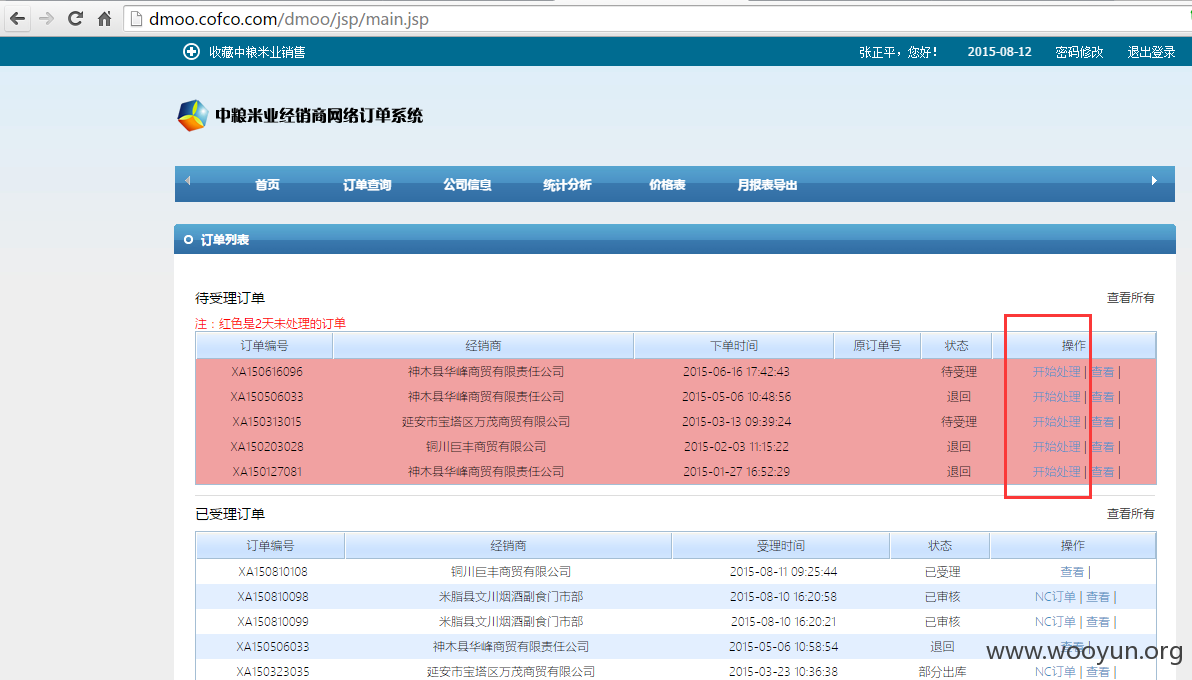1192x680 pixels.
Task: Click NC订单 for order XA150810098
Action: (x=1055, y=596)
